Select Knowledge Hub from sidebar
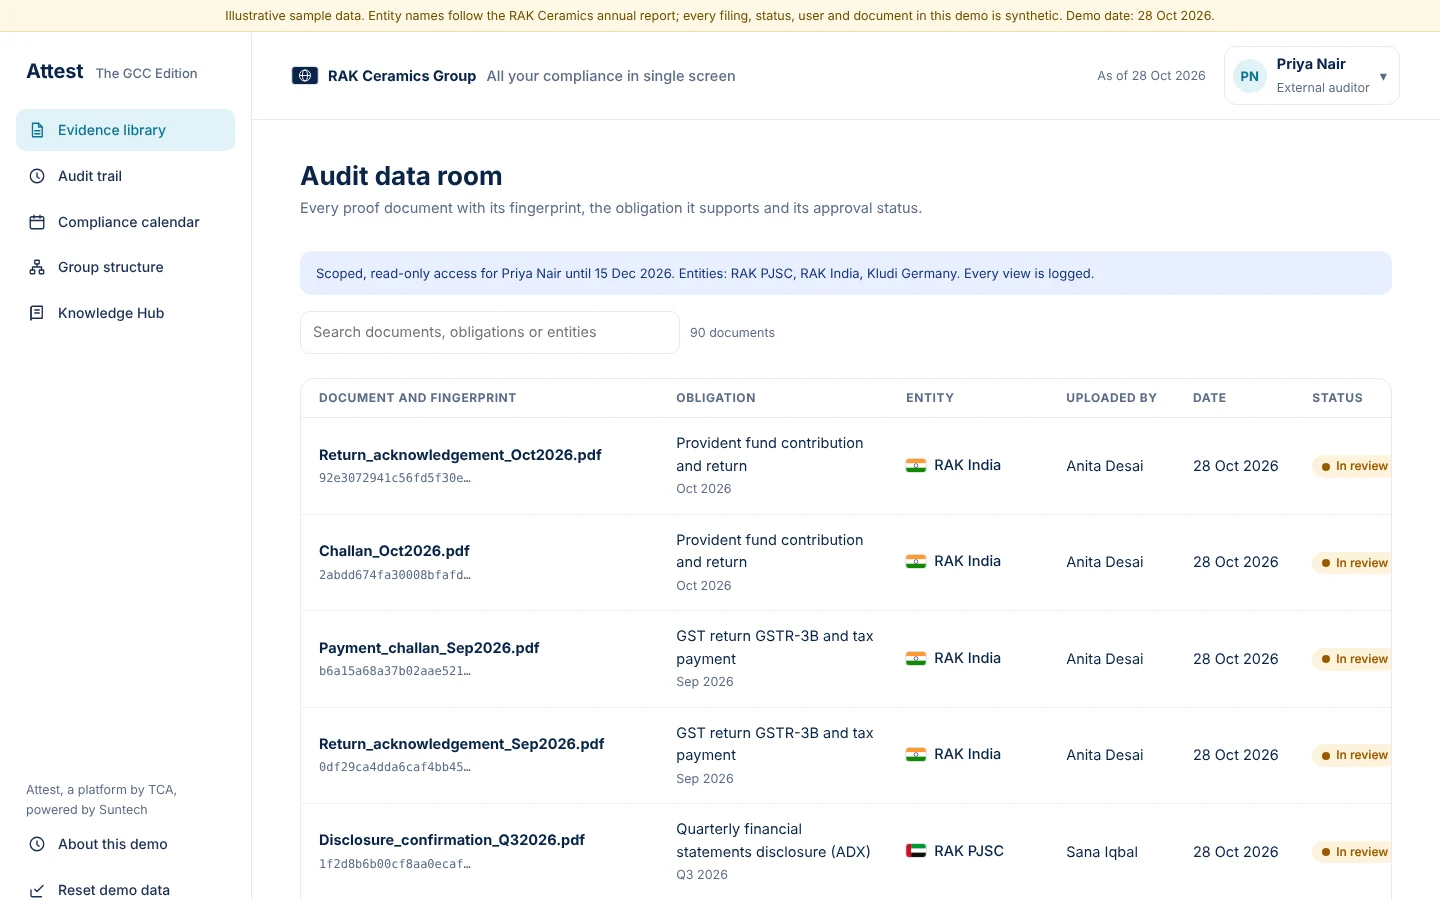This screenshot has width=1440, height=900. (126, 313)
